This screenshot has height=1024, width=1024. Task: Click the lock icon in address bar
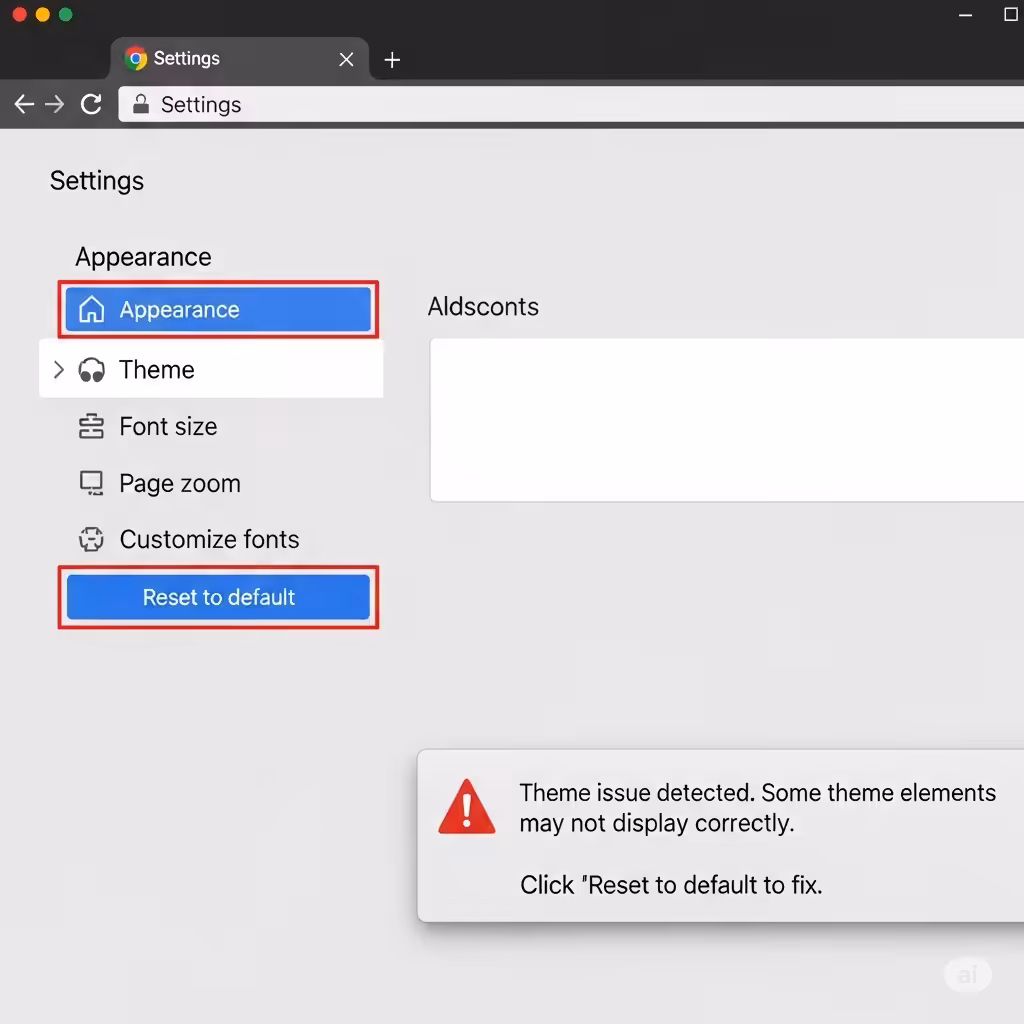[140, 104]
